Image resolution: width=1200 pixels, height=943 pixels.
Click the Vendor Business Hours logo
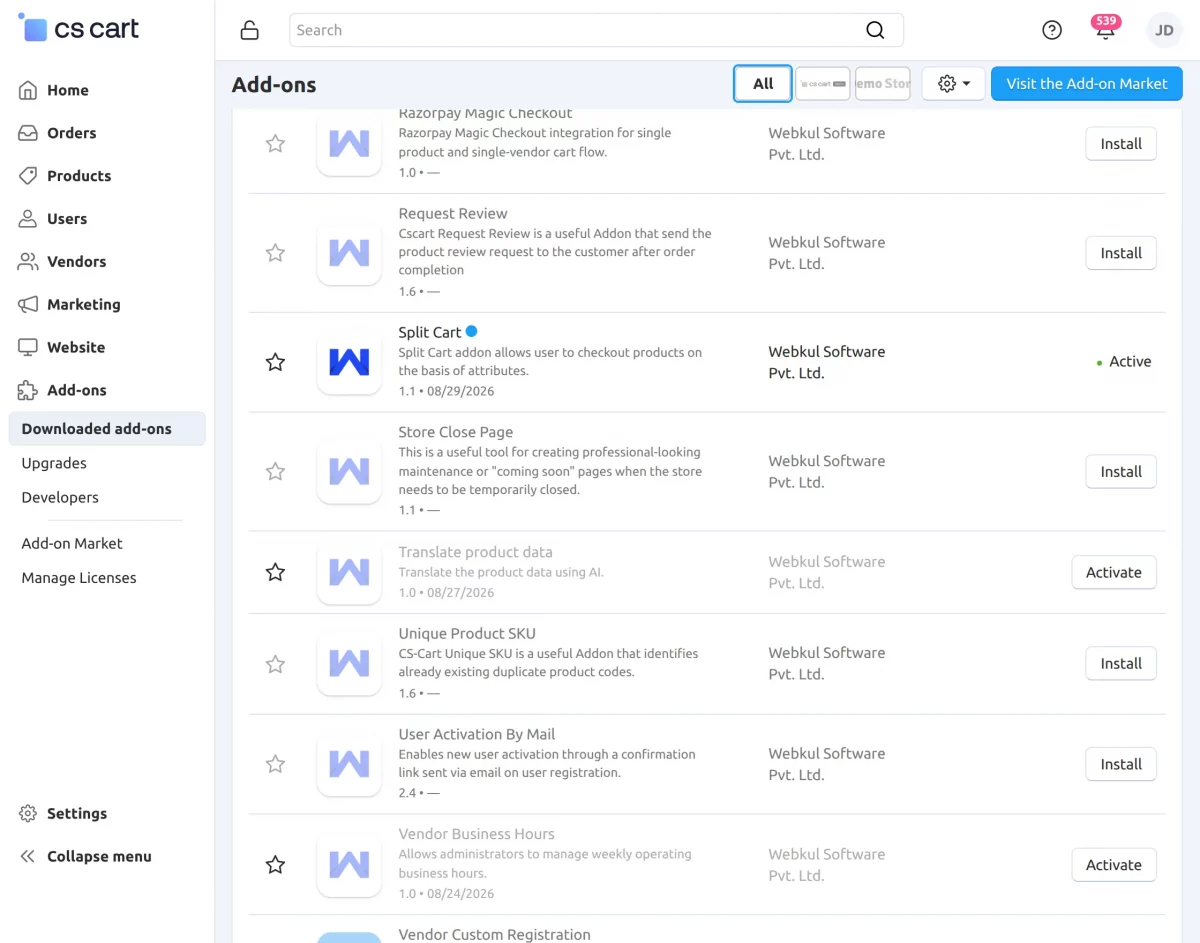(349, 865)
